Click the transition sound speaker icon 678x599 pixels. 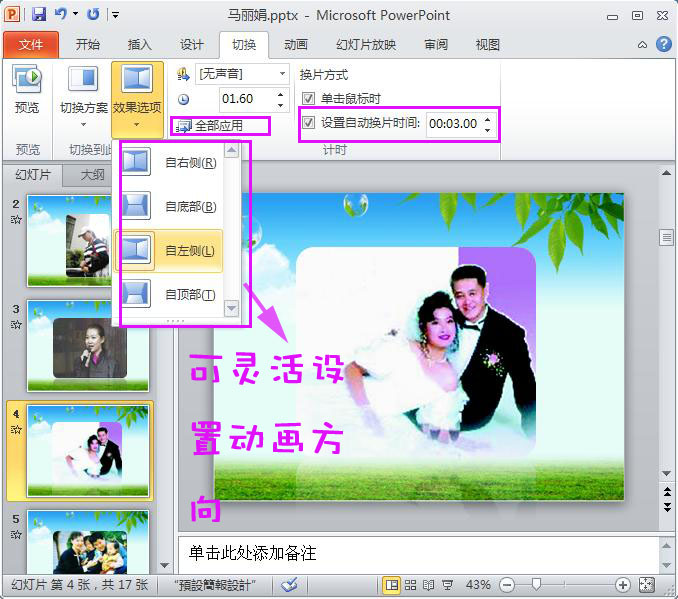click(x=183, y=74)
